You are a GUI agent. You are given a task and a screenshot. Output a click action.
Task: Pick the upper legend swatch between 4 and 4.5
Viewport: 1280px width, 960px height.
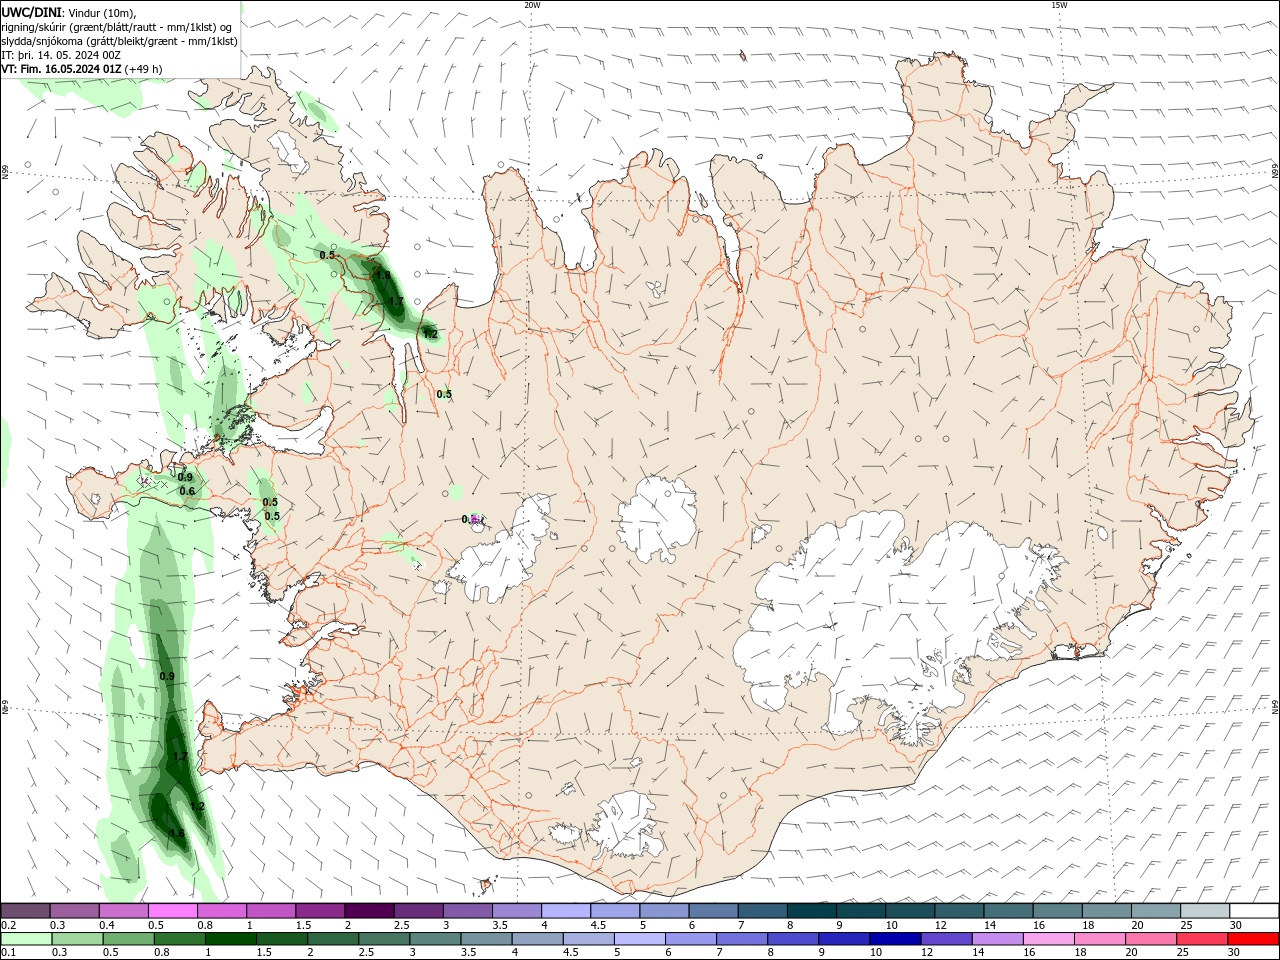(x=566, y=911)
